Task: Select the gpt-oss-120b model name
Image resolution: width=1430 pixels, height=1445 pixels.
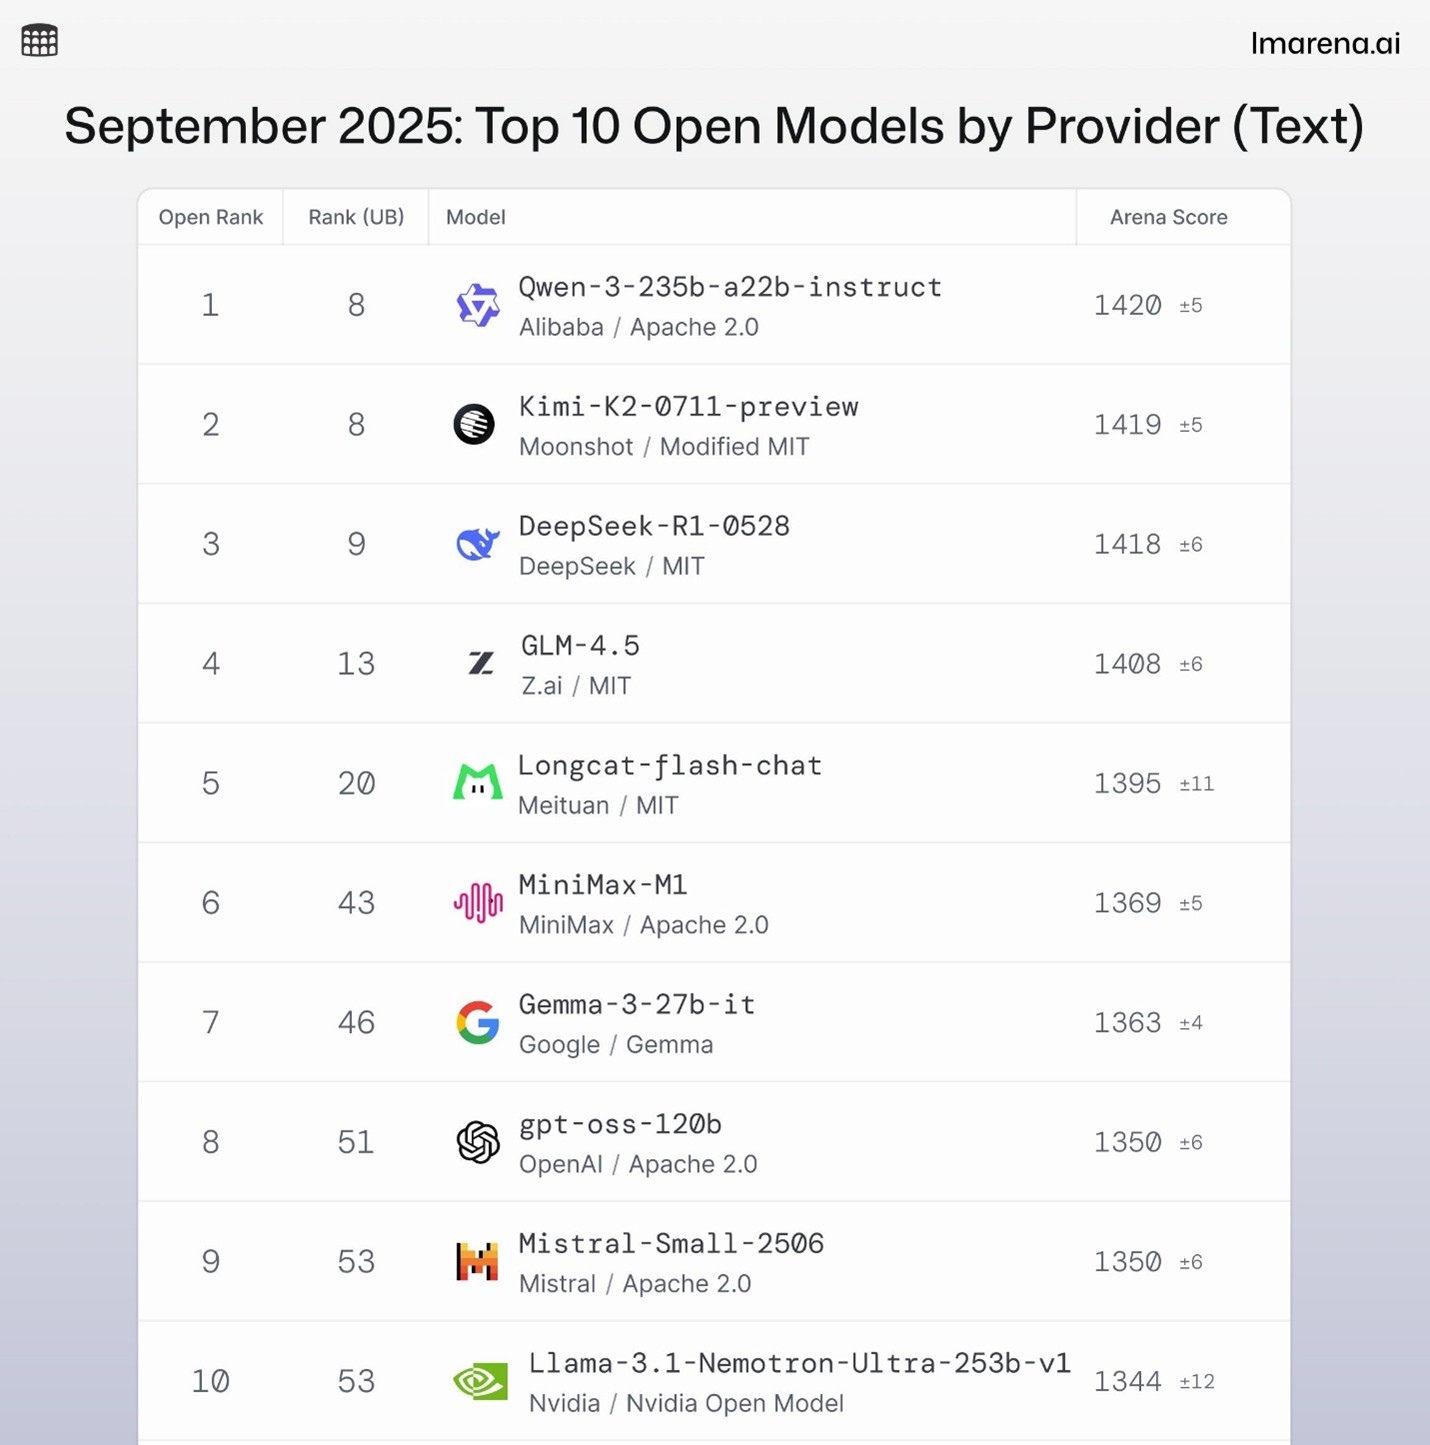Action: point(620,1125)
